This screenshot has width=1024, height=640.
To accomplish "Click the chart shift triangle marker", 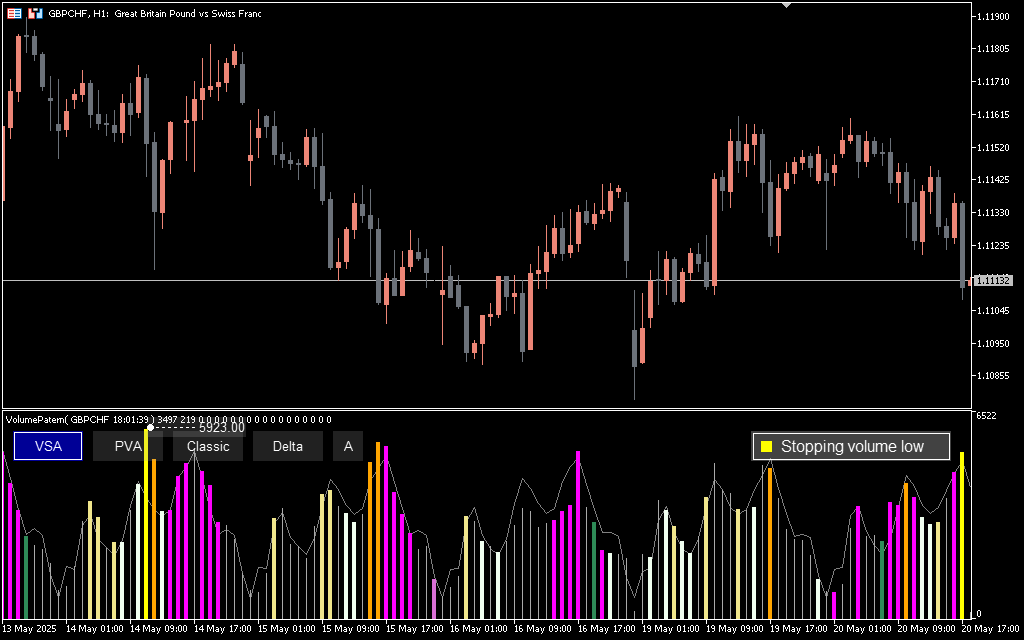I will coord(787,5).
